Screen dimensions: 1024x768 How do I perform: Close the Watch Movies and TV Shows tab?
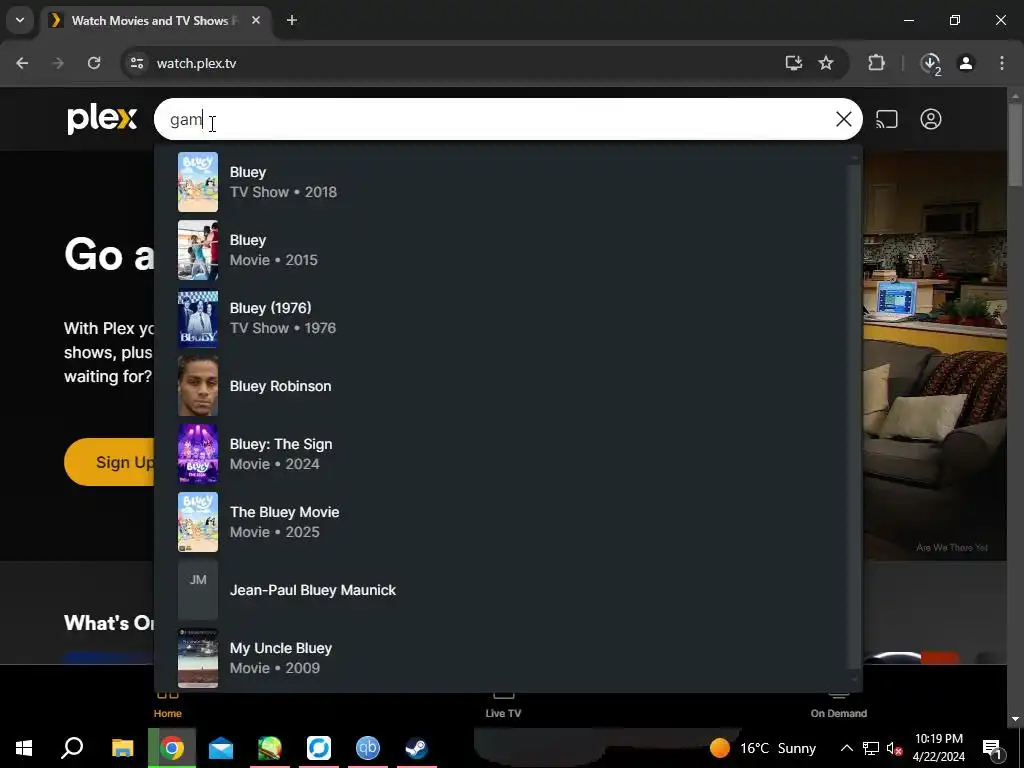(x=256, y=20)
